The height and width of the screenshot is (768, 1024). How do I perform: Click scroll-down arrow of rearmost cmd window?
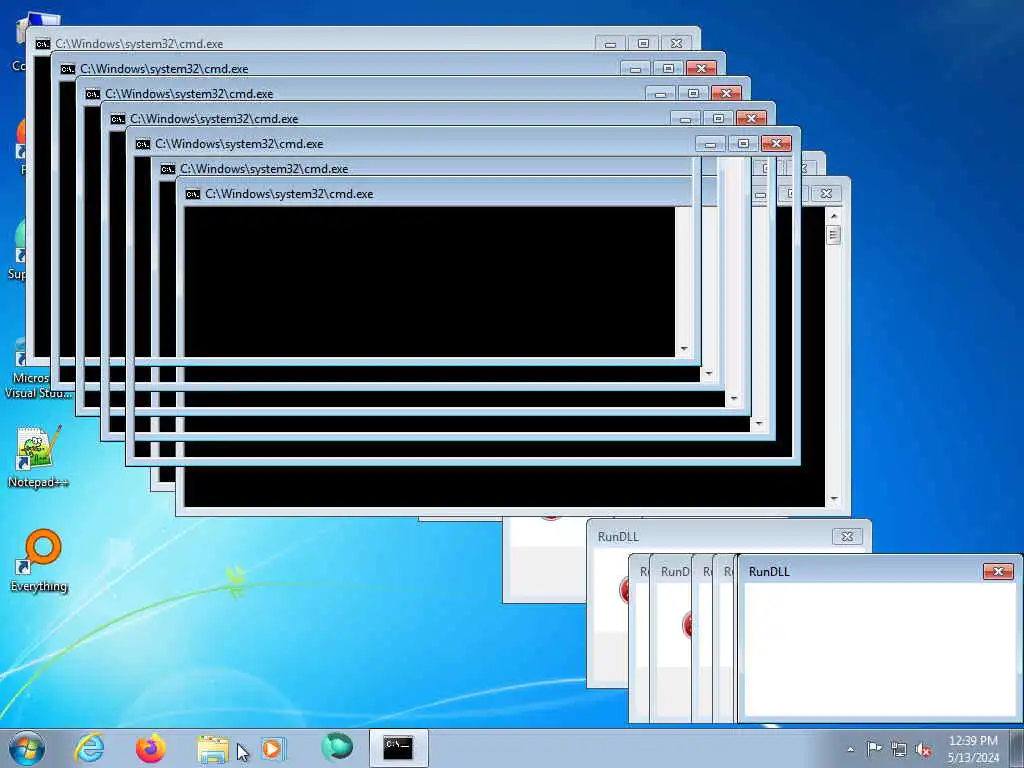[684, 349]
